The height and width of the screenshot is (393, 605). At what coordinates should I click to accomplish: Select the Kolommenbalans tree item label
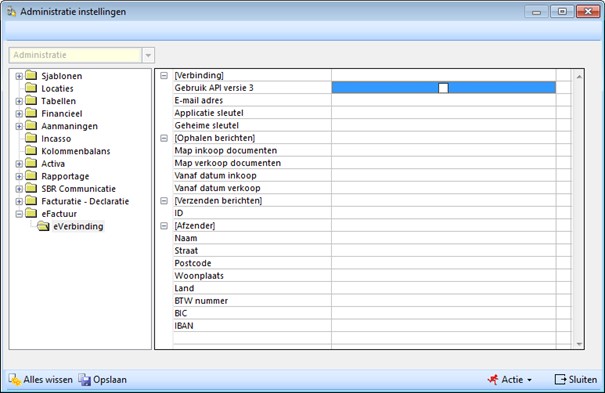(76, 151)
